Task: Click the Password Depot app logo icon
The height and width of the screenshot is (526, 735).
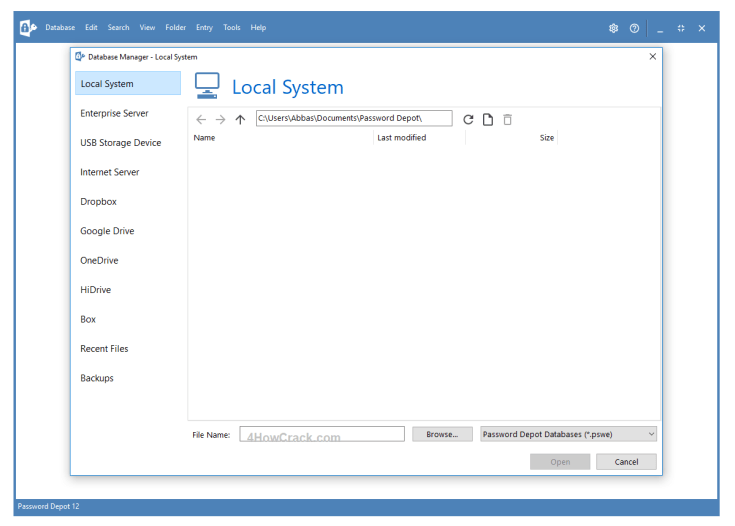Action: coord(28,28)
